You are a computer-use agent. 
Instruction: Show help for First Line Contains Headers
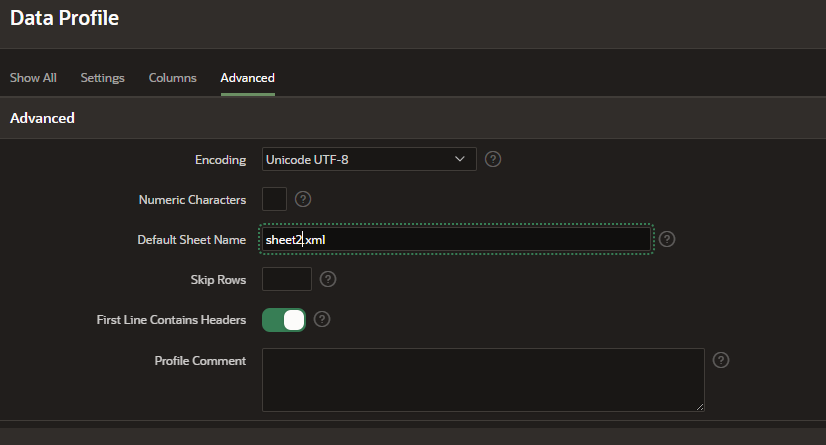click(322, 319)
